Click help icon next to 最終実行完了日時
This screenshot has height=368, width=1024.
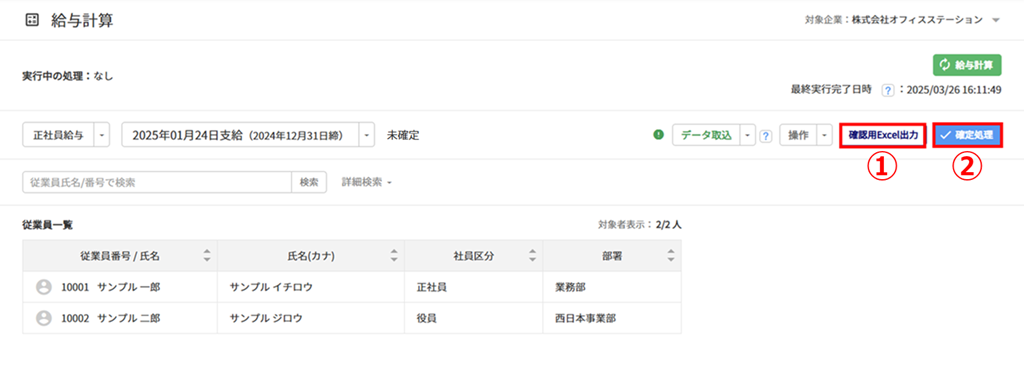(x=887, y=90)
